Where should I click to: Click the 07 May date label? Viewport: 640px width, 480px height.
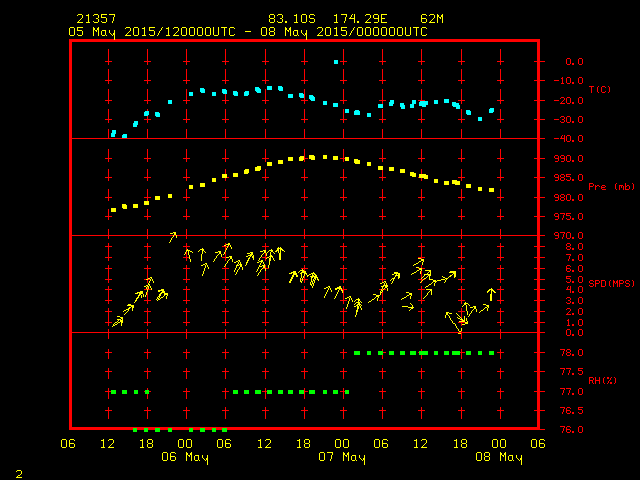341,457
